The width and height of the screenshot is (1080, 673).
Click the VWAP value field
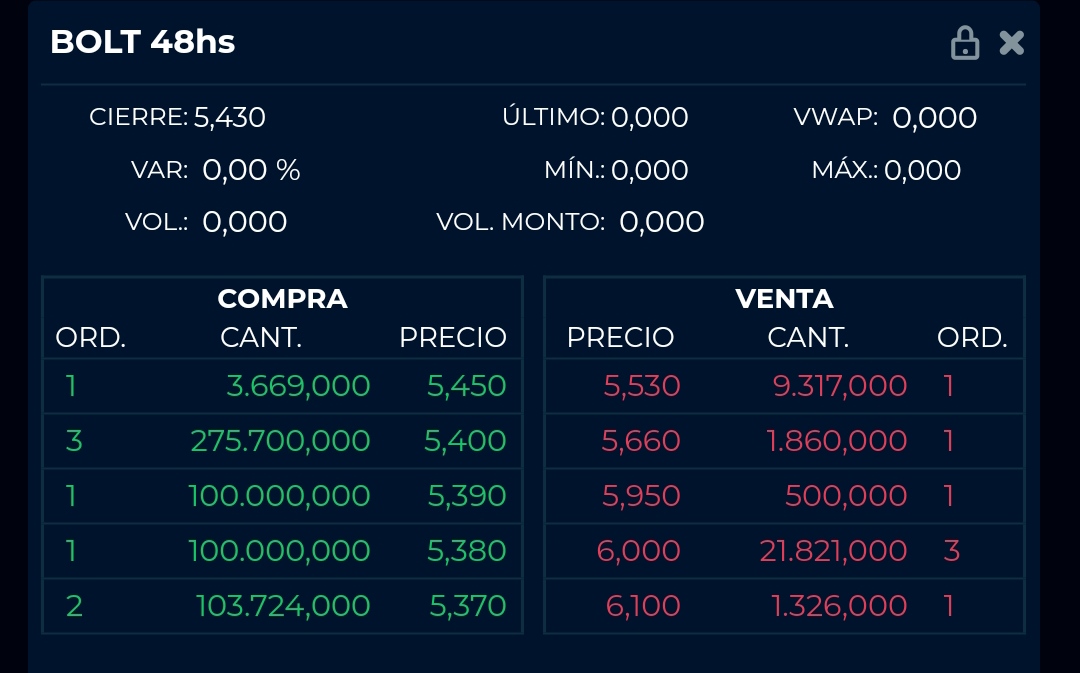click(x=934, y=118)
